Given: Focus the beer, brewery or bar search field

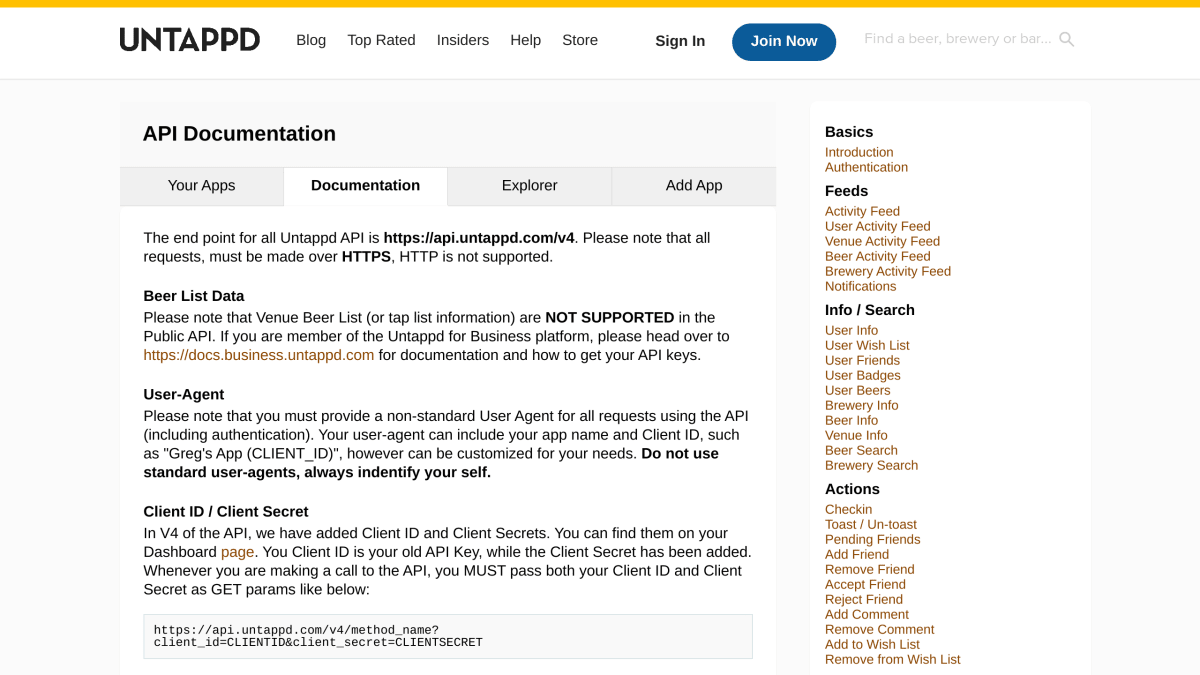Looking at the screenshot, I should 958,39.
